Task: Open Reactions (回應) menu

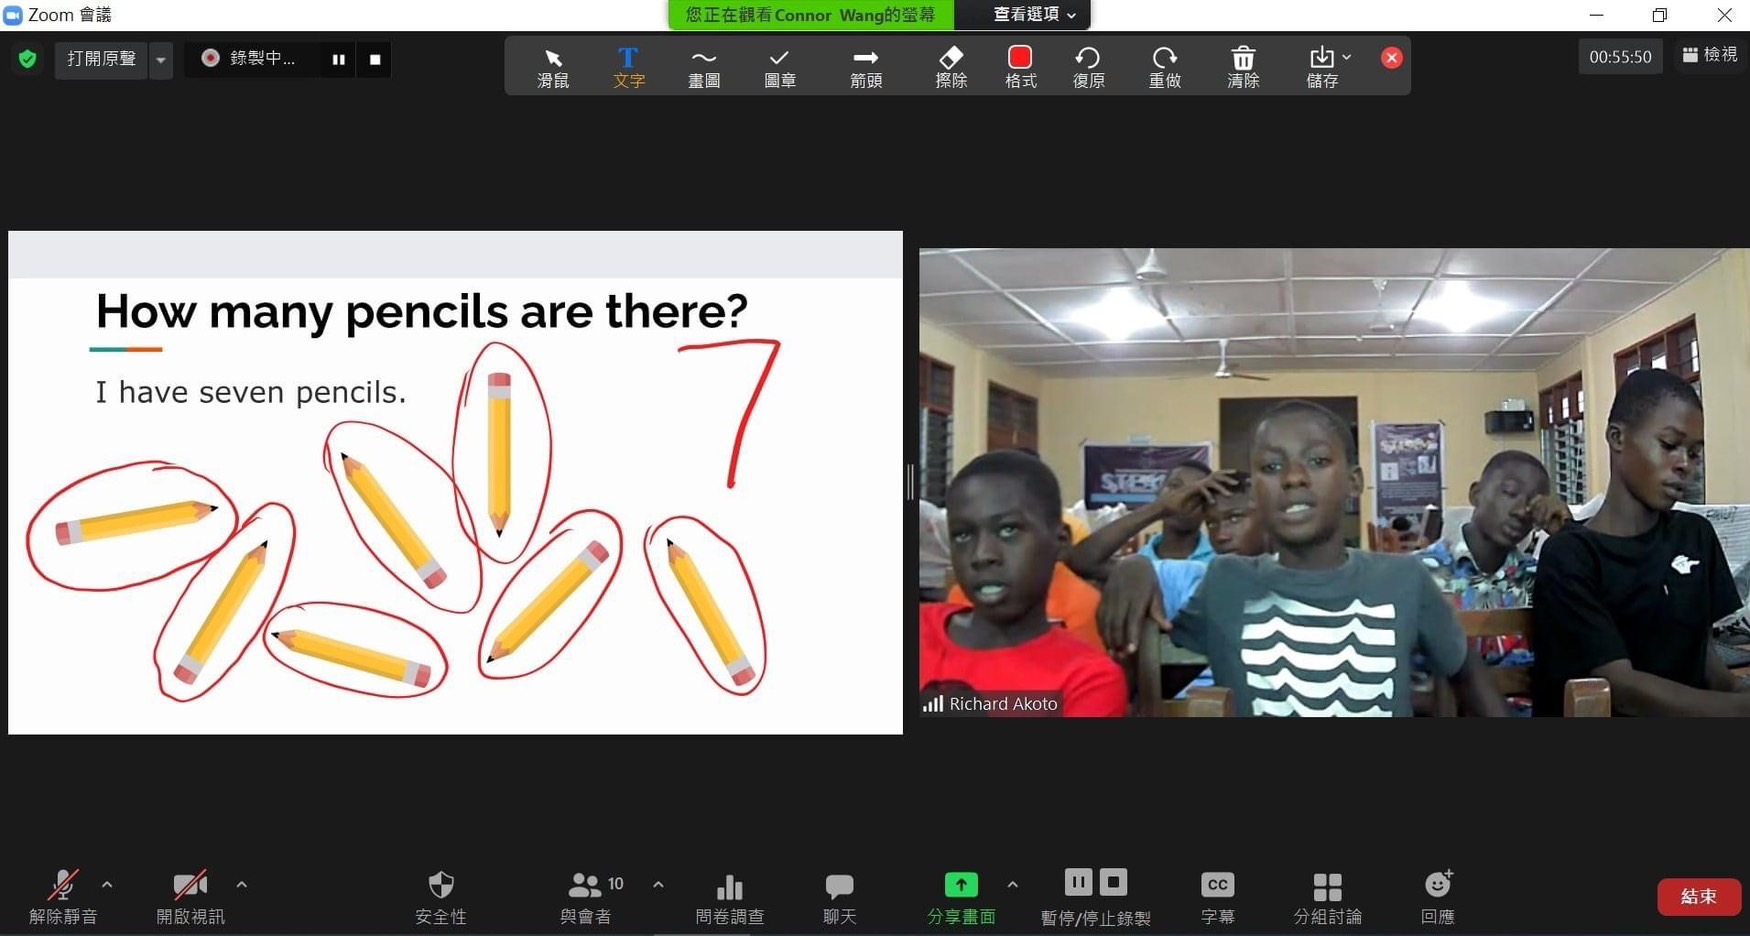Action: click(x=1438, y=897)
